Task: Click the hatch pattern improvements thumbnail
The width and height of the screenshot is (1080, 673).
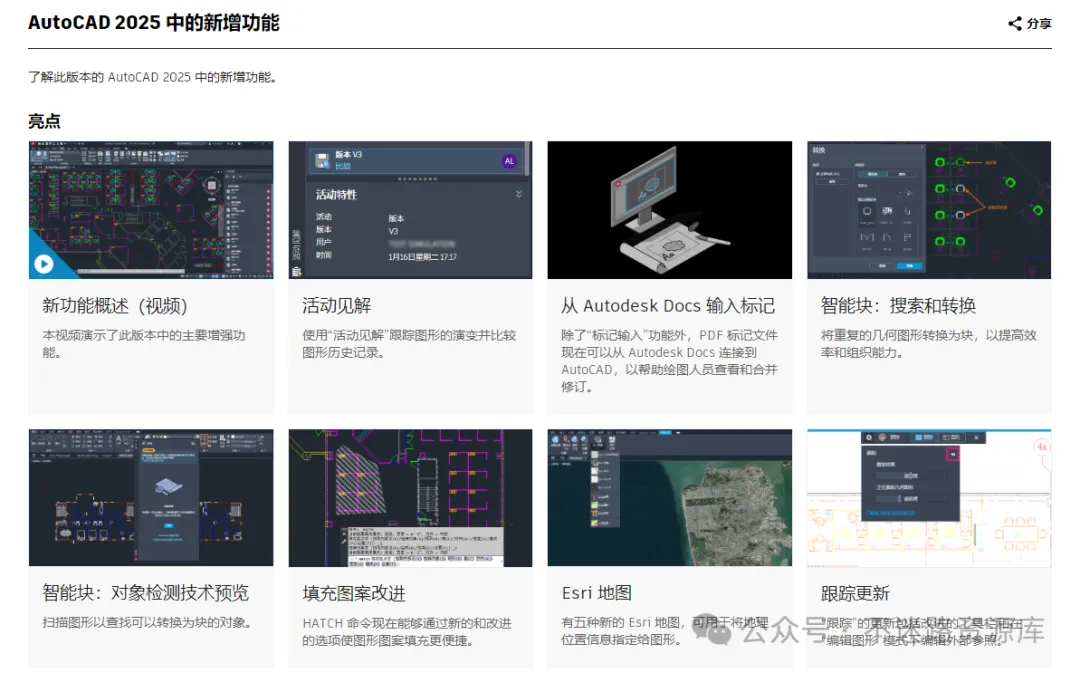Action: 411,497
